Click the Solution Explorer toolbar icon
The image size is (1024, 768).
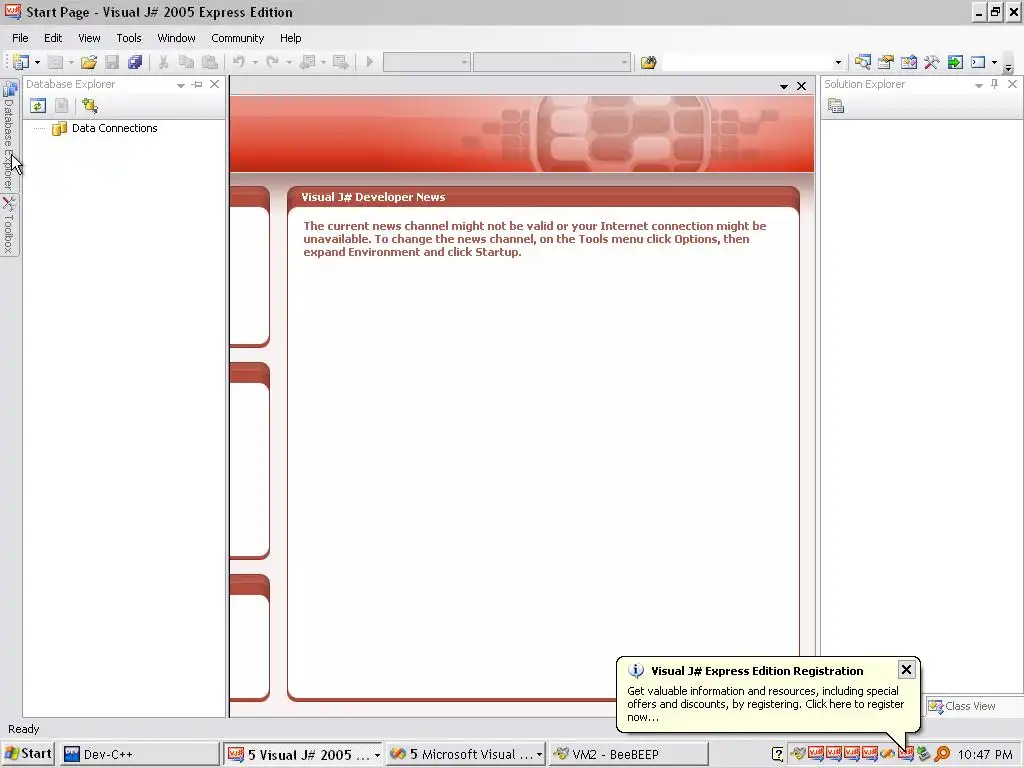click(863, 62)
